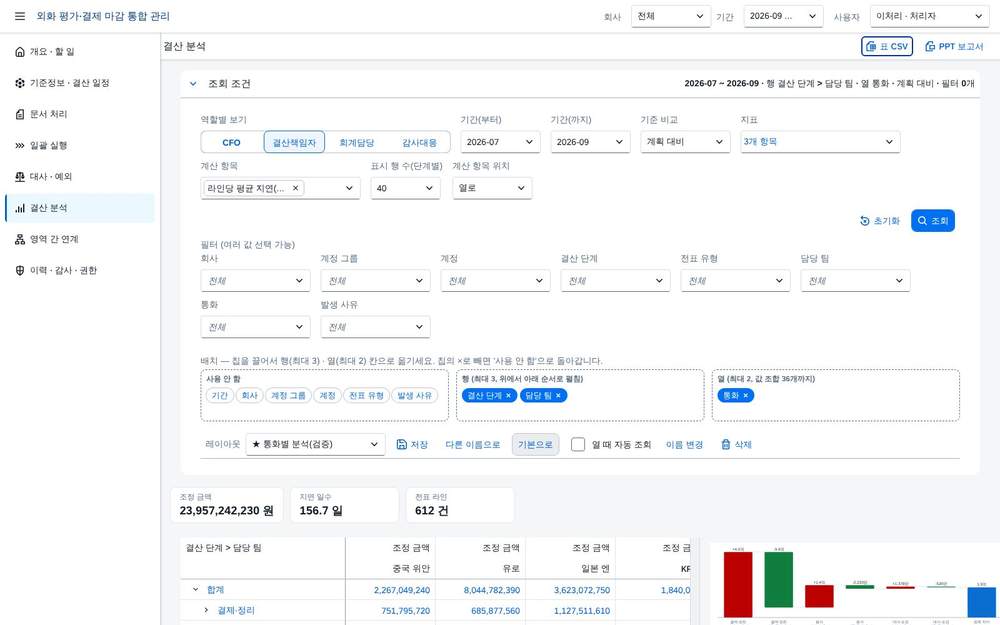This screenshot has height=625, width=1000.
Task: Remove the 통화 column chip with its ×
Action: click(746, 395)
